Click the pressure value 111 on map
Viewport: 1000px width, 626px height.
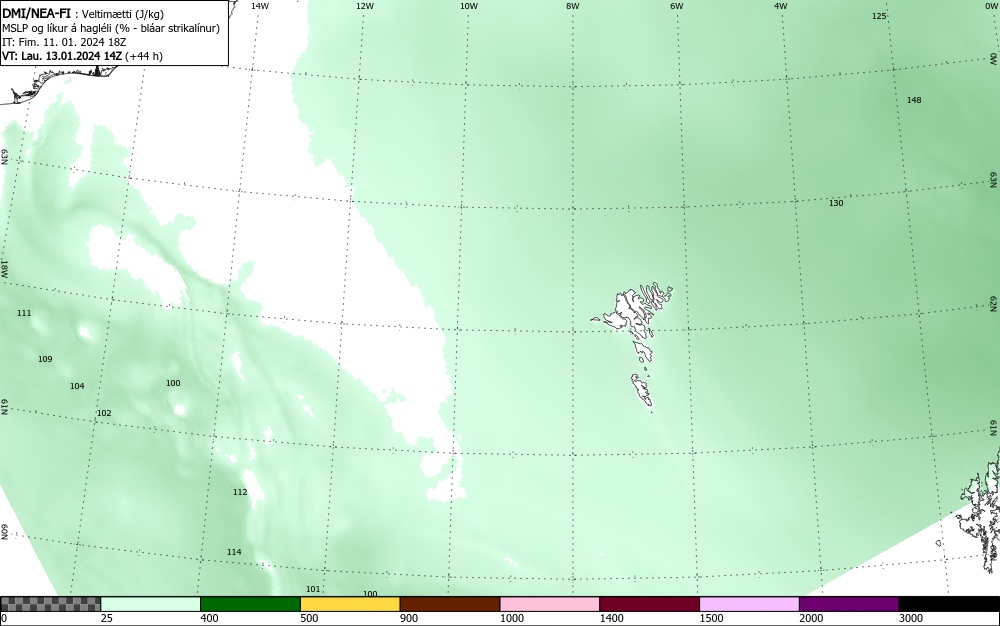24,313
